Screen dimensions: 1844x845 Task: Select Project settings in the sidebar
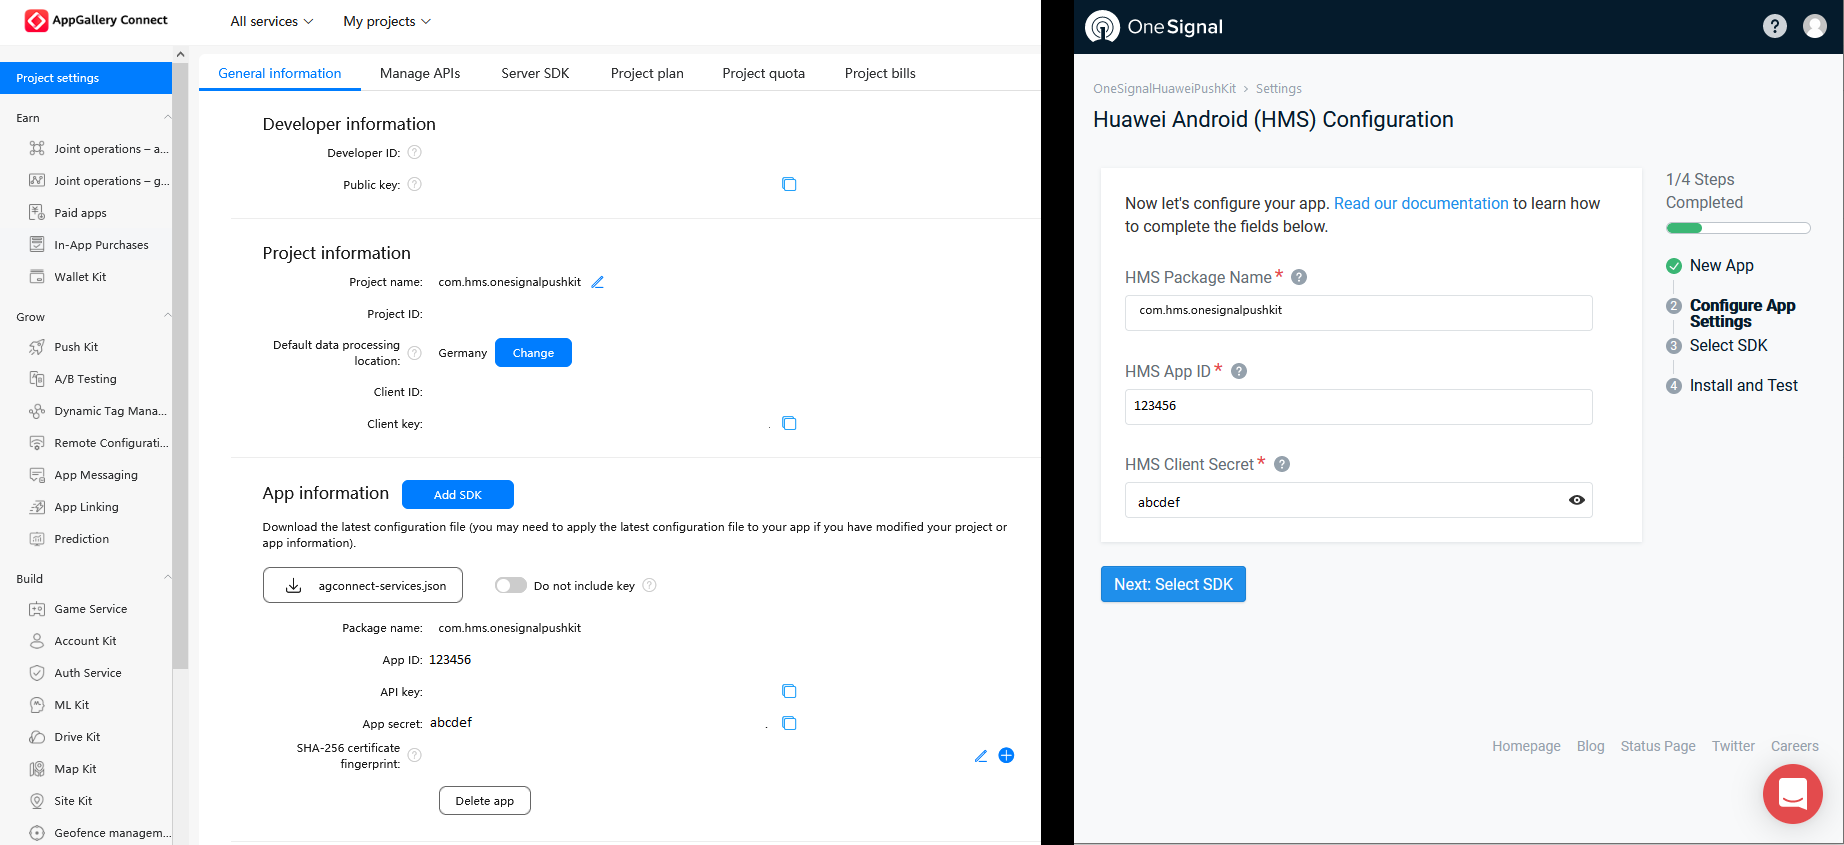[86, 78]
